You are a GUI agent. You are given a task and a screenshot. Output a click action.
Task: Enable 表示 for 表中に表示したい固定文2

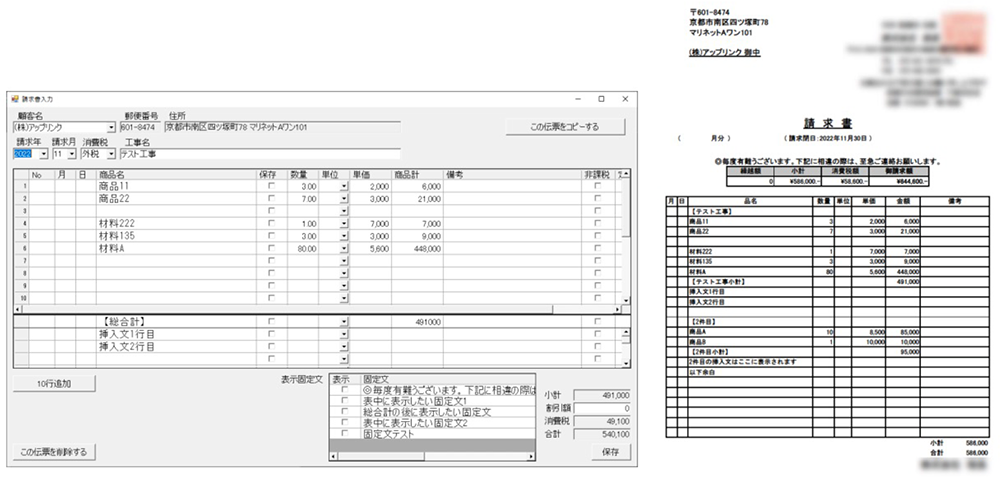(345, 423)
